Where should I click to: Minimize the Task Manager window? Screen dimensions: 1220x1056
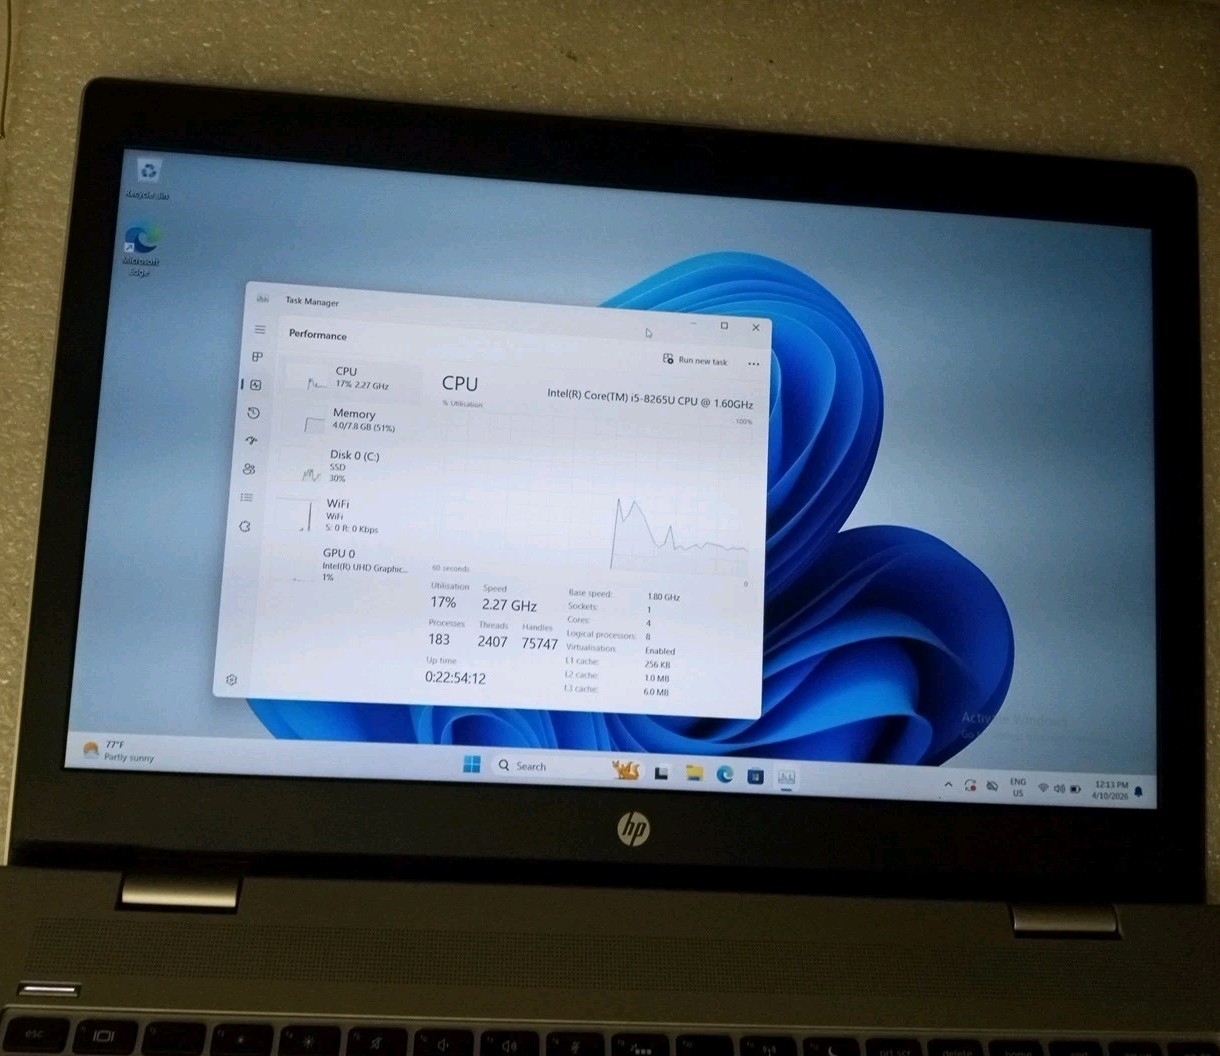694,324
